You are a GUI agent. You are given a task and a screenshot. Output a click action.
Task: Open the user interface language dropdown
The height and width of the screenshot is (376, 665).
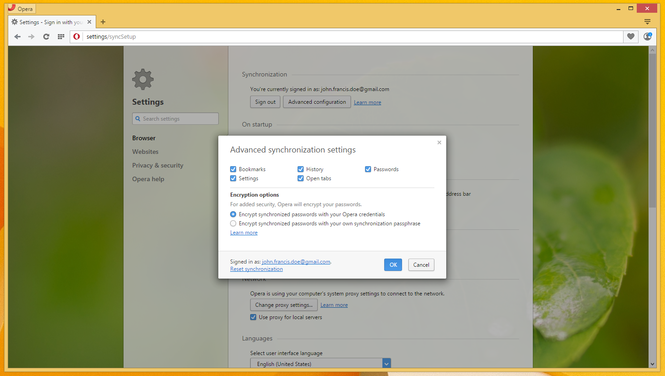point(320,364)
